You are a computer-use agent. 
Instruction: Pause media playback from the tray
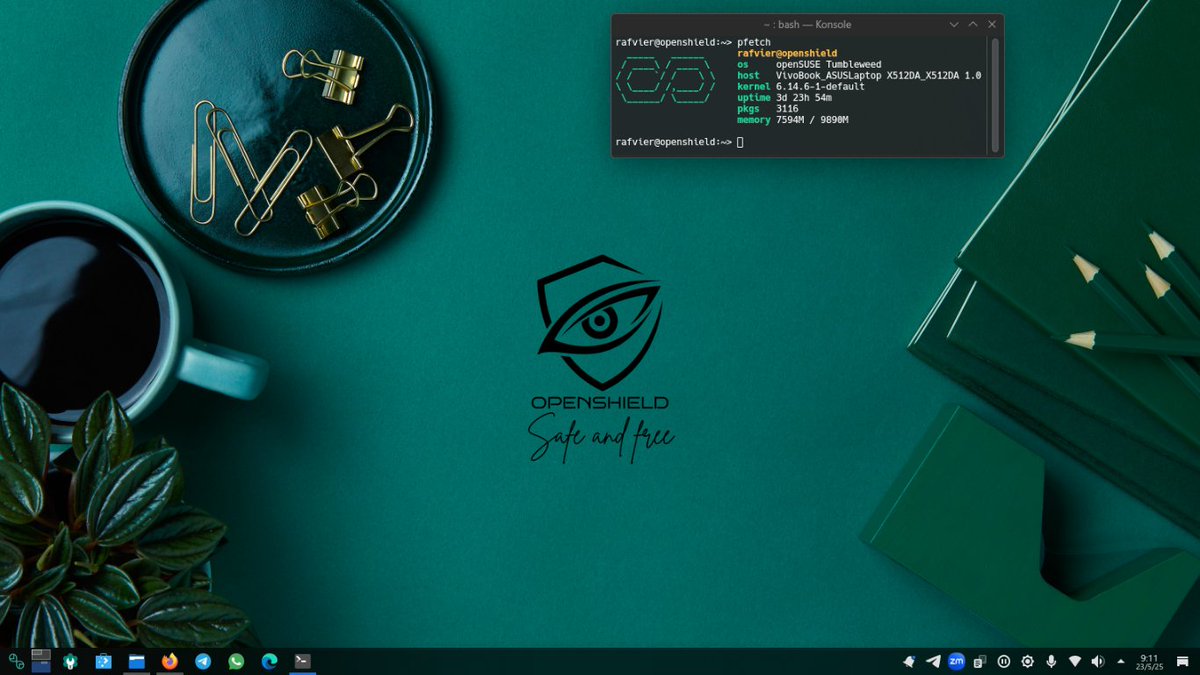1003,661
